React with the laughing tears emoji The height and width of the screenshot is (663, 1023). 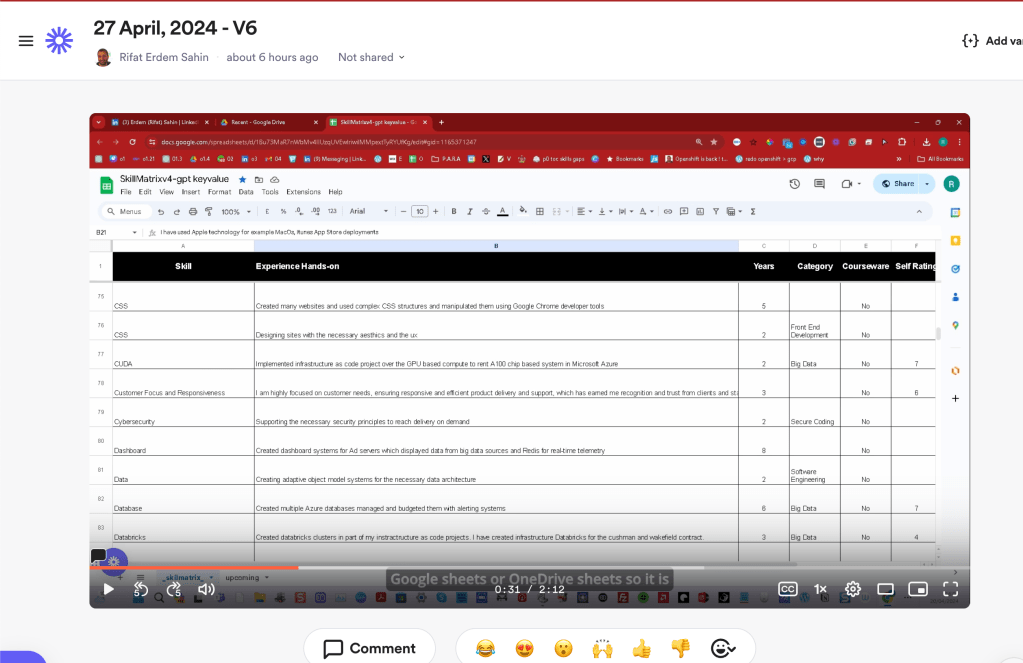pos(485,648)
